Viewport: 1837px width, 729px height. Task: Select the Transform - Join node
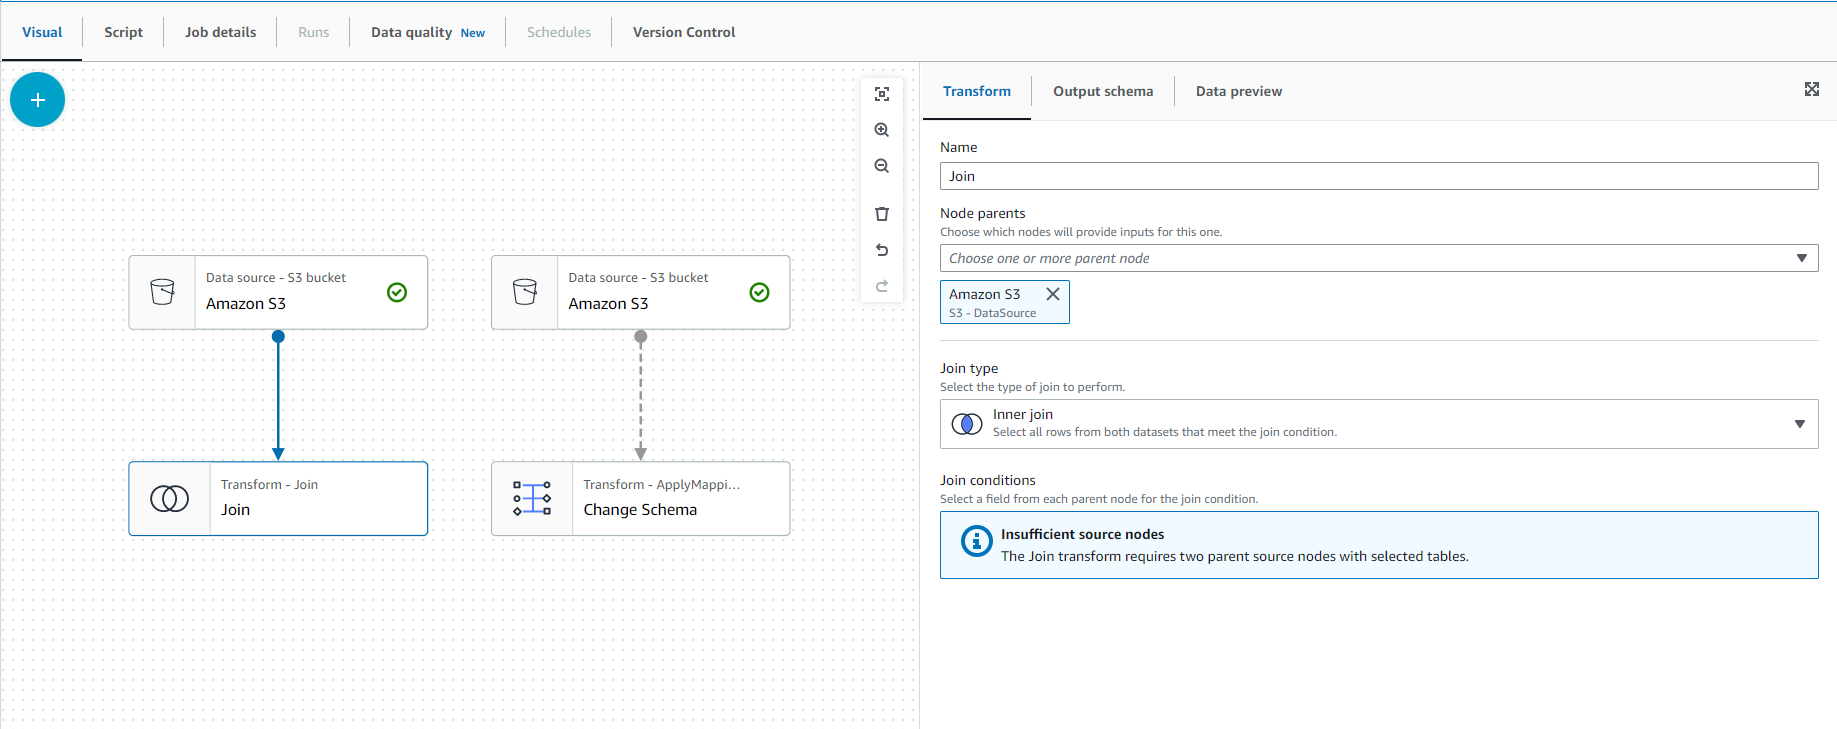pos(278,498)
